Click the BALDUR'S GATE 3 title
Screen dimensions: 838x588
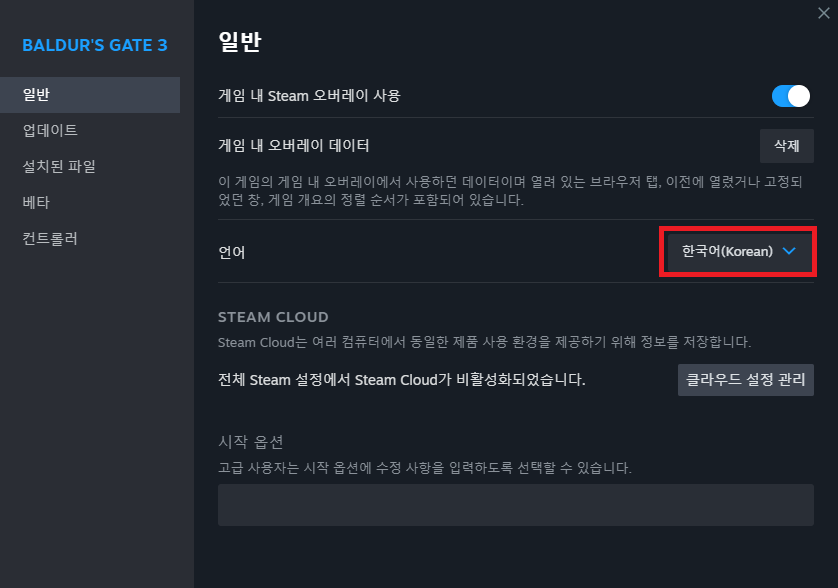point(95,46)
